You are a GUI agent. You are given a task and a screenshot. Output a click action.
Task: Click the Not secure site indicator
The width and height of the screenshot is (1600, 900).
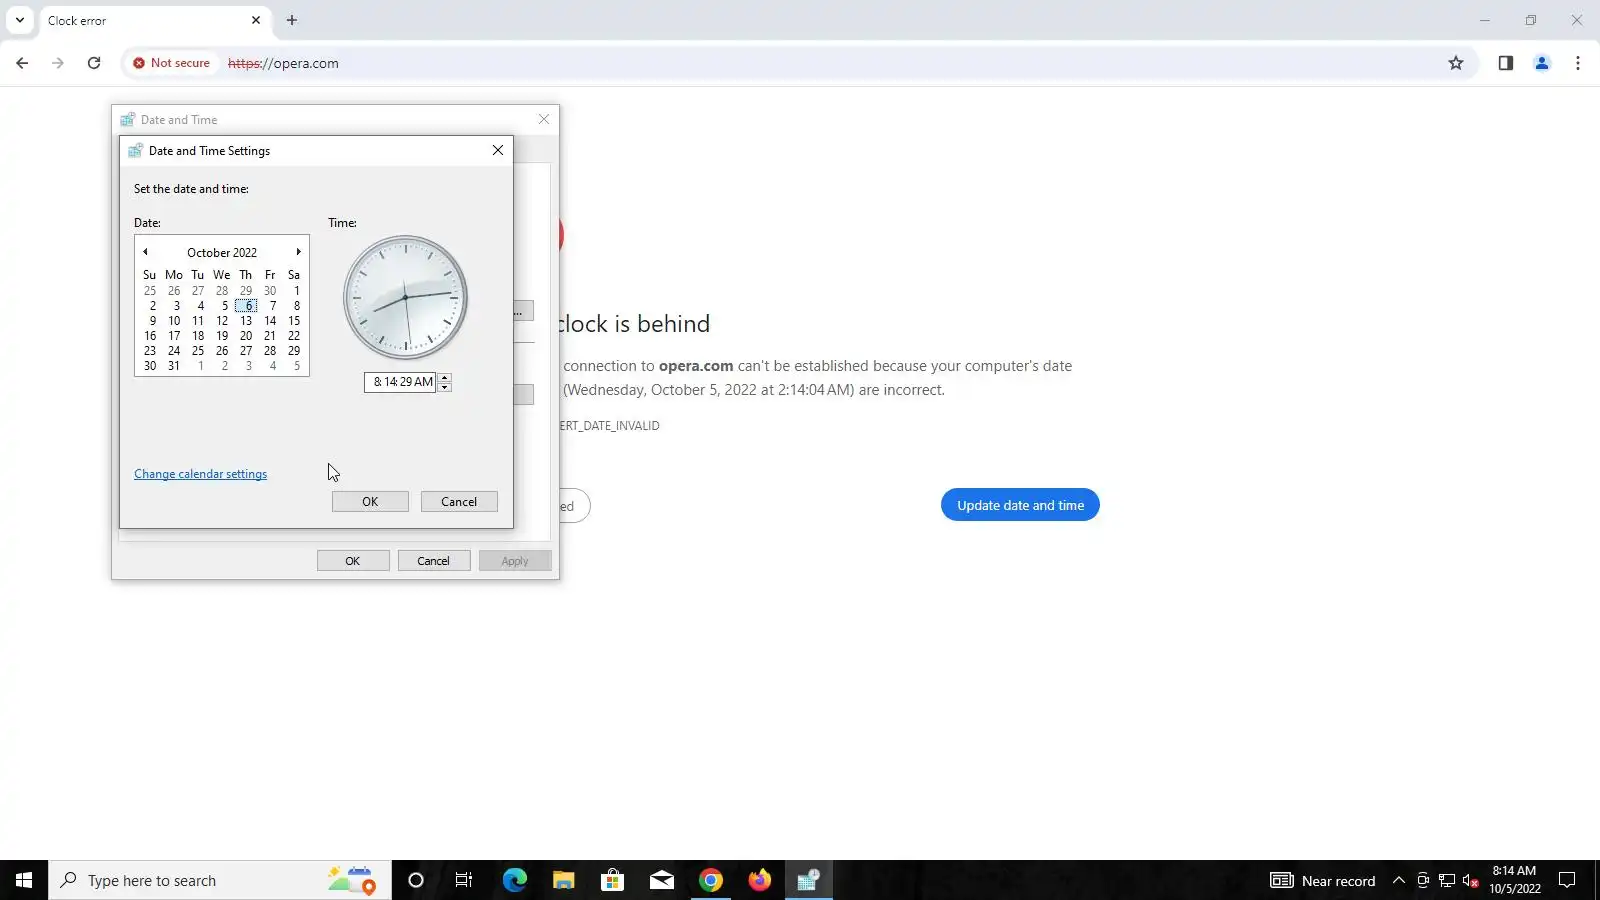pos(171,63)
